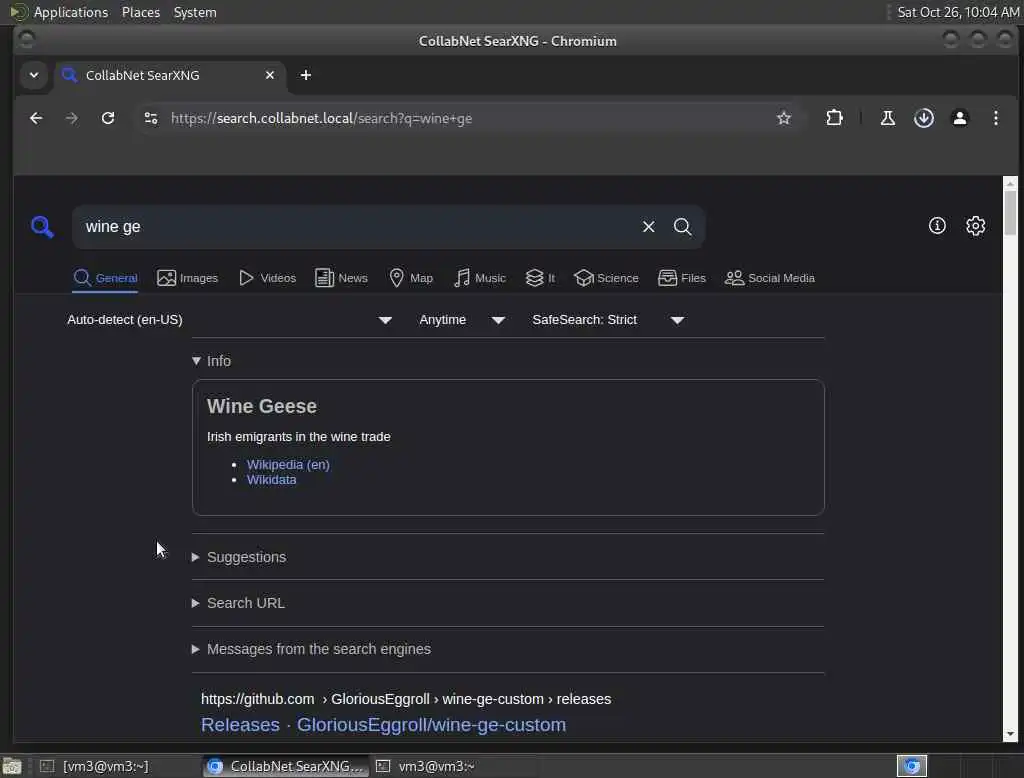Expand the Suggestions section
Screen dimensions: 1024x778
point(239,557)
